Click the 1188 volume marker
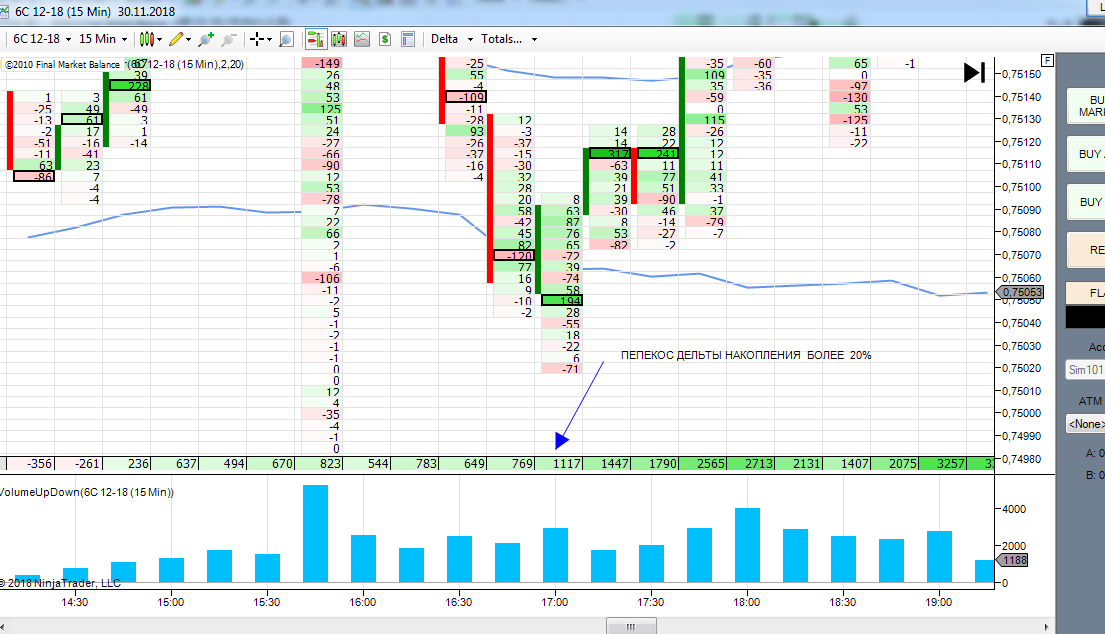The image size is (1105, 634). 1013,560
